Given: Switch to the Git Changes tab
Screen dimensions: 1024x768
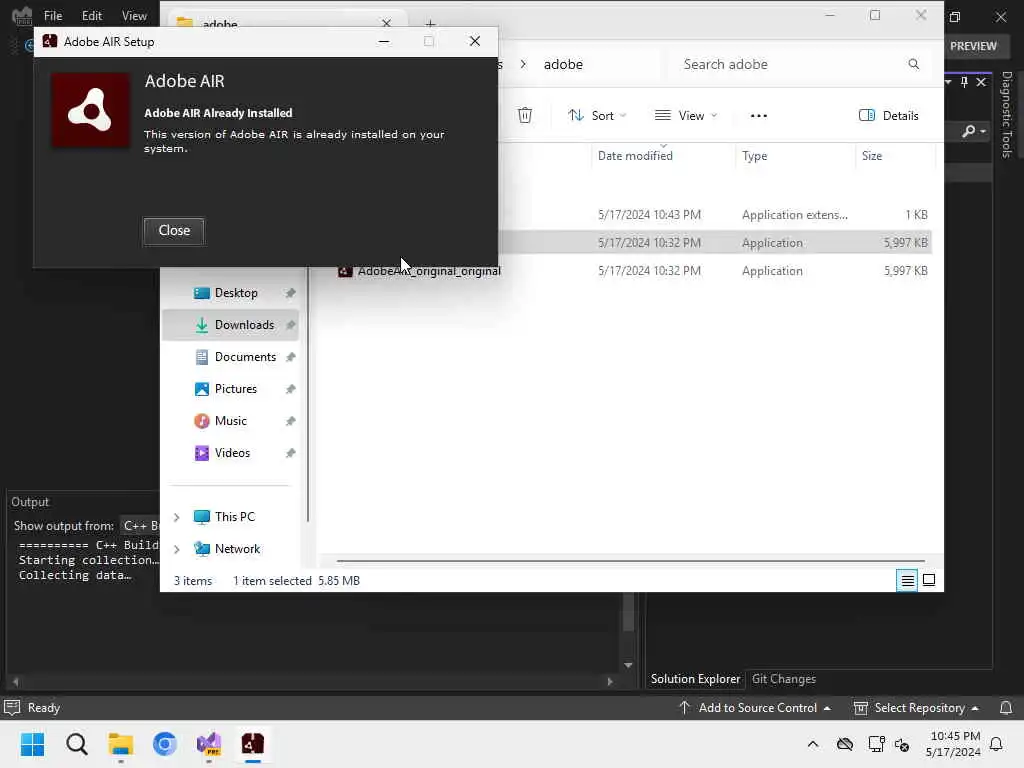Looking at the screenshot, I should (784, 679).
